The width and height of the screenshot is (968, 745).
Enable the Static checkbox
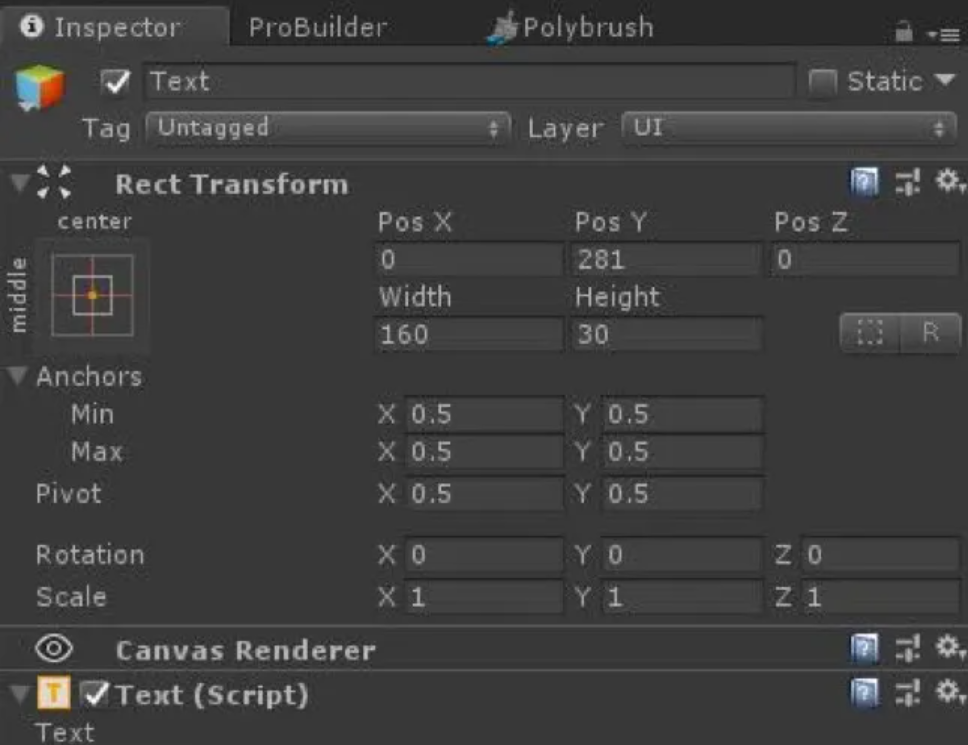pyautogui.click(x=822, y=83)
